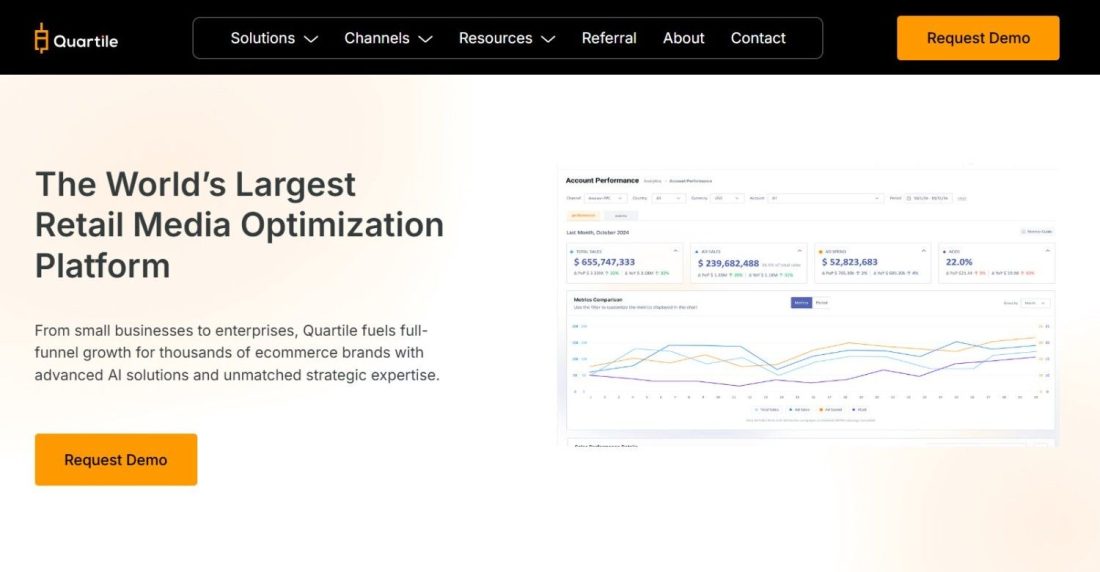
Task: Collapse the Total Sales card chevron
Action: pos(675,251)
